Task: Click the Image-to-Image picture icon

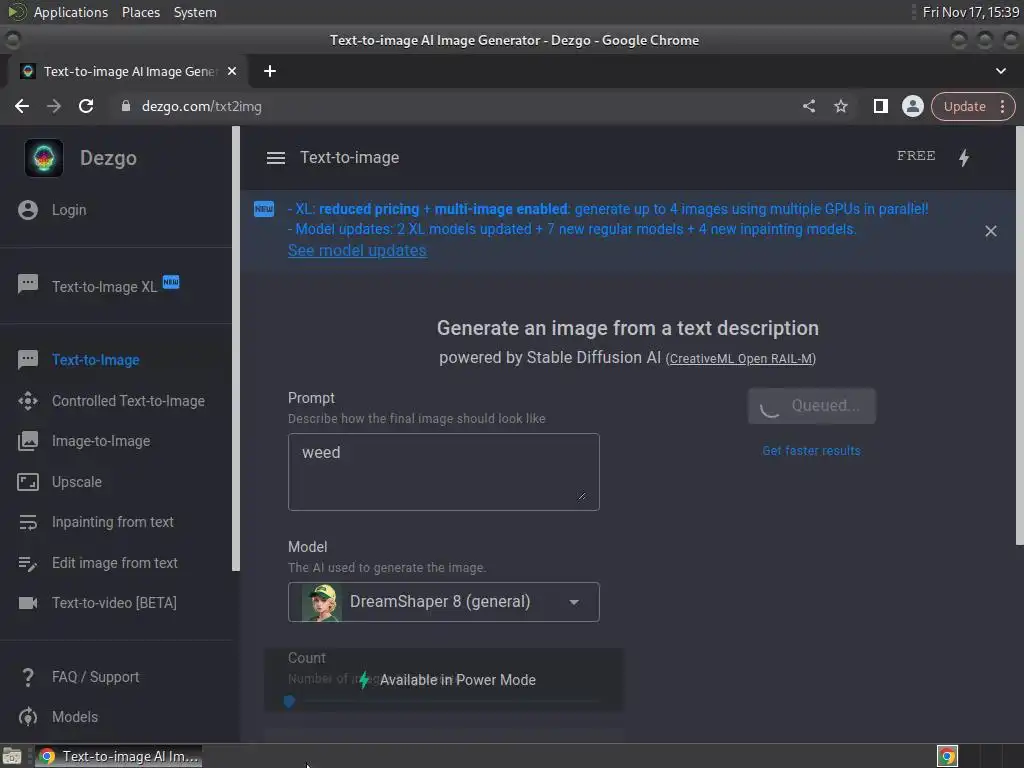Action: pos(28,441)
